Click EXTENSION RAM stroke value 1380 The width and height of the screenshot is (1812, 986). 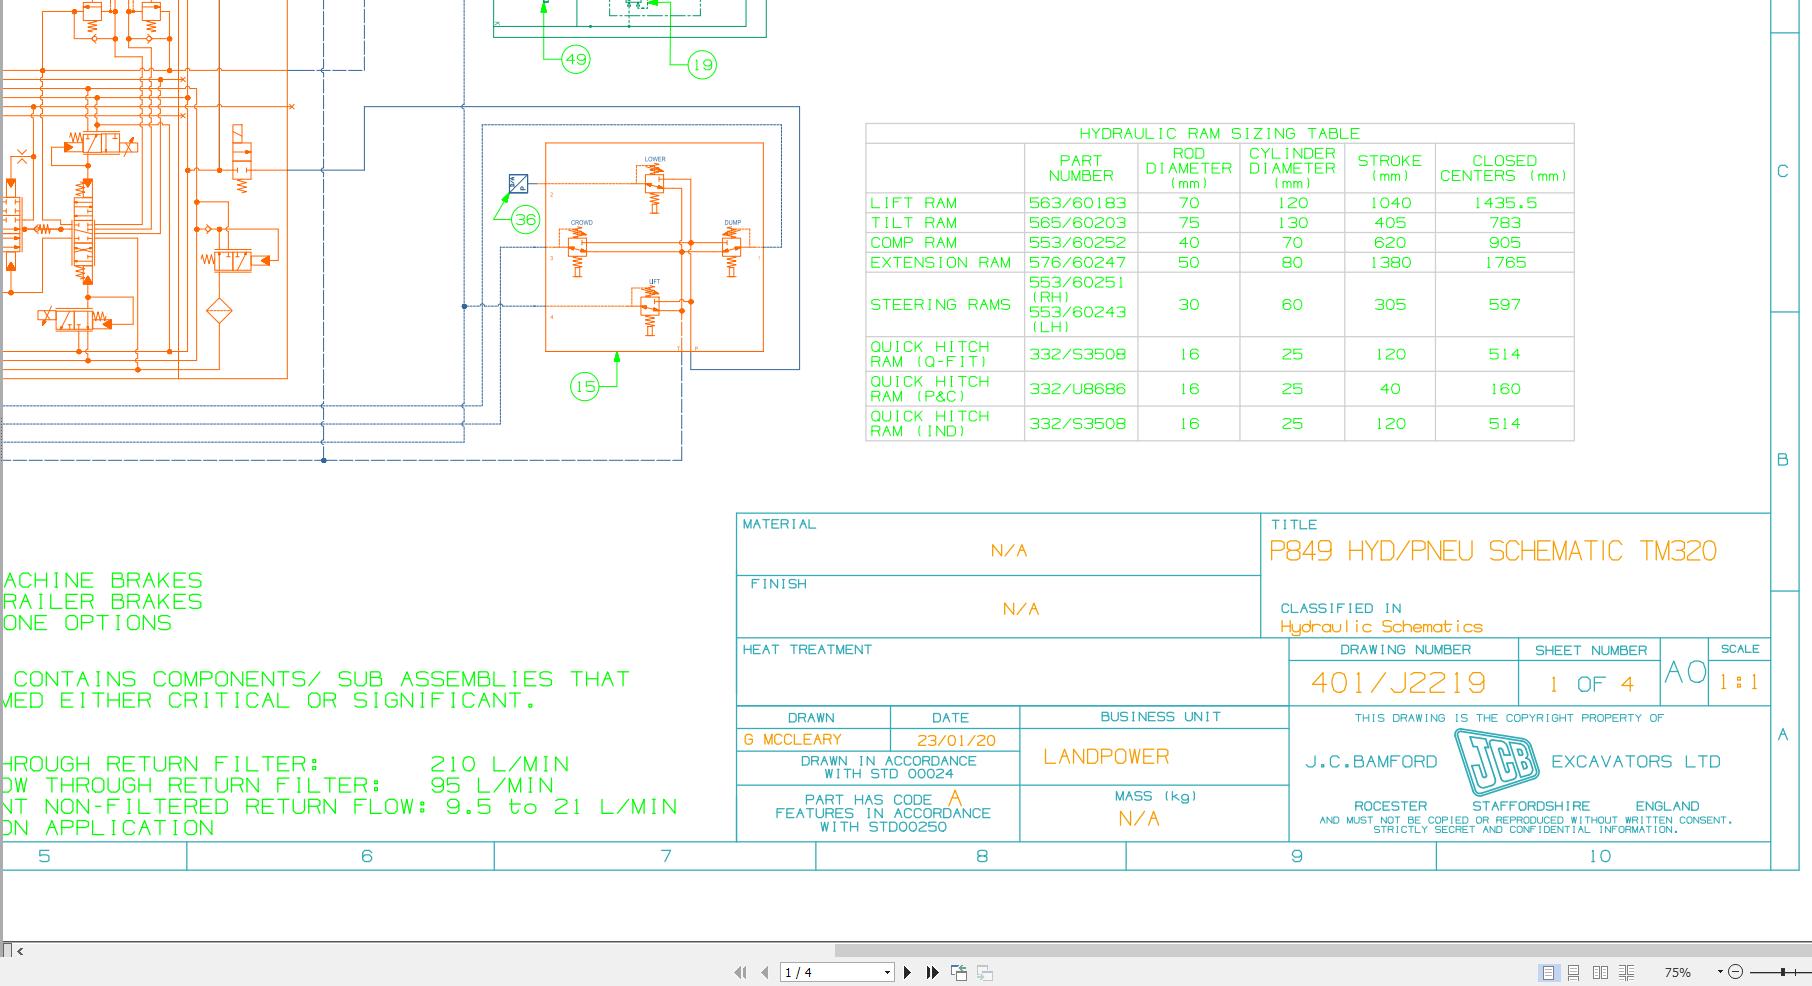pyautogui.click(x=1390, y=263)
